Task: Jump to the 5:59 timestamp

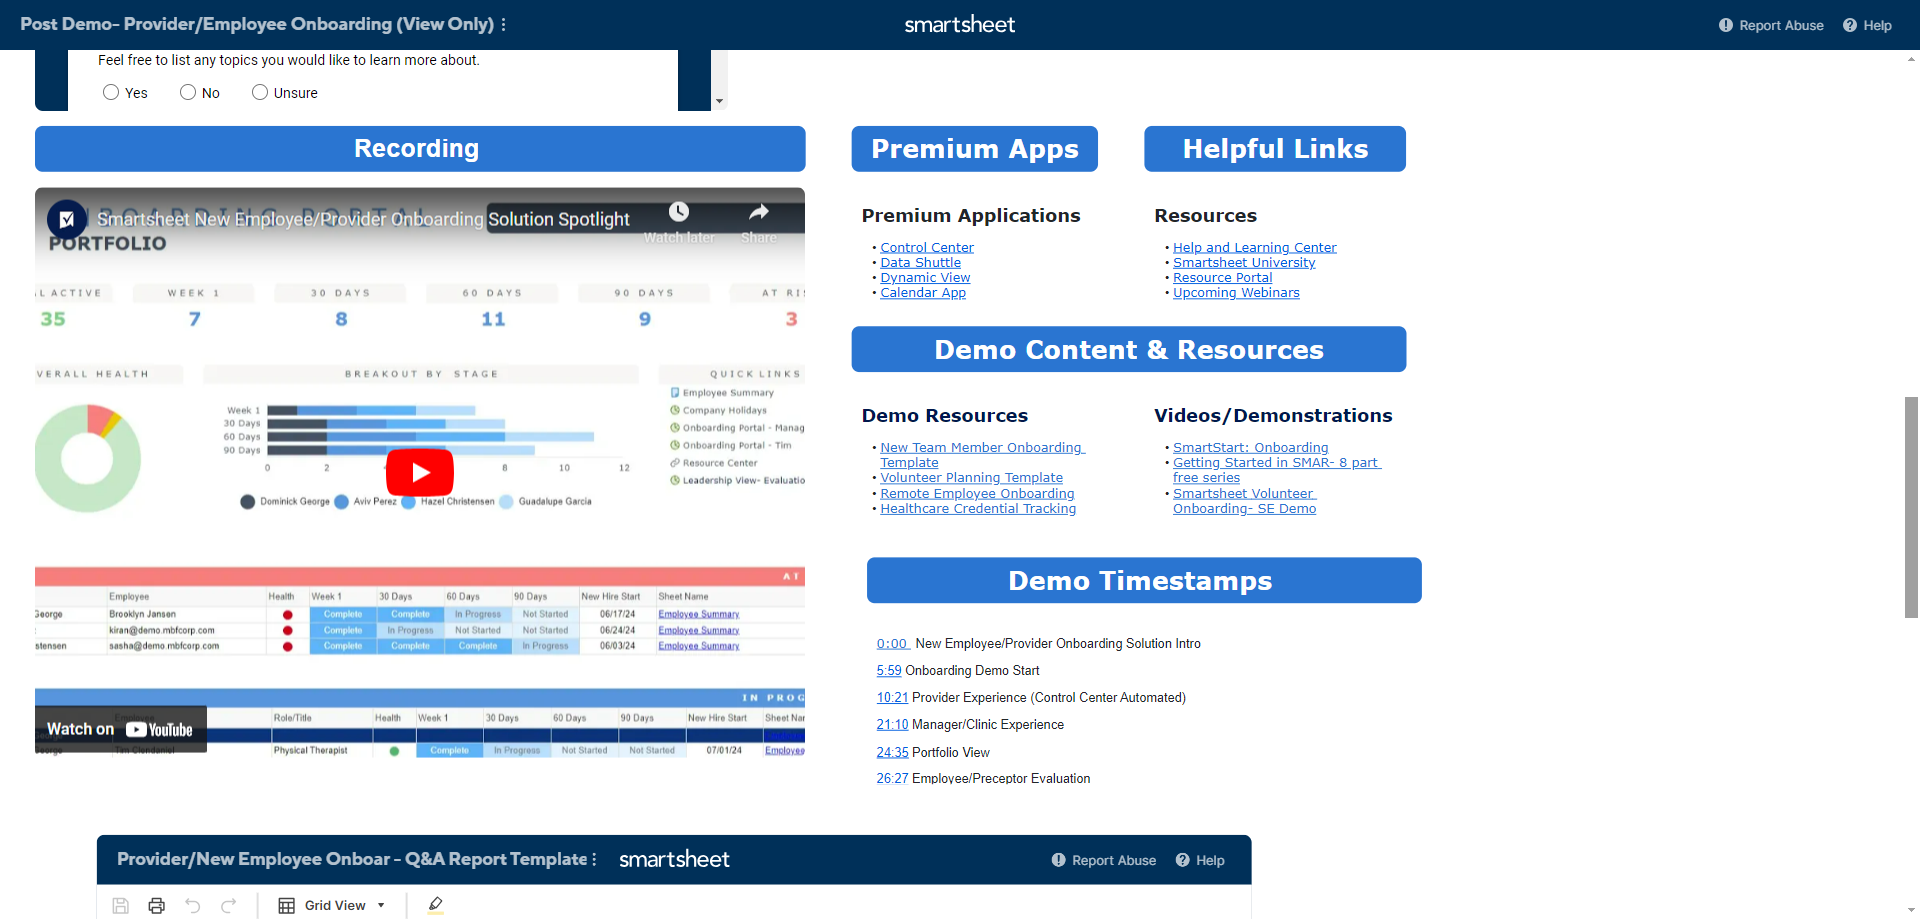Action: point(889,670)
